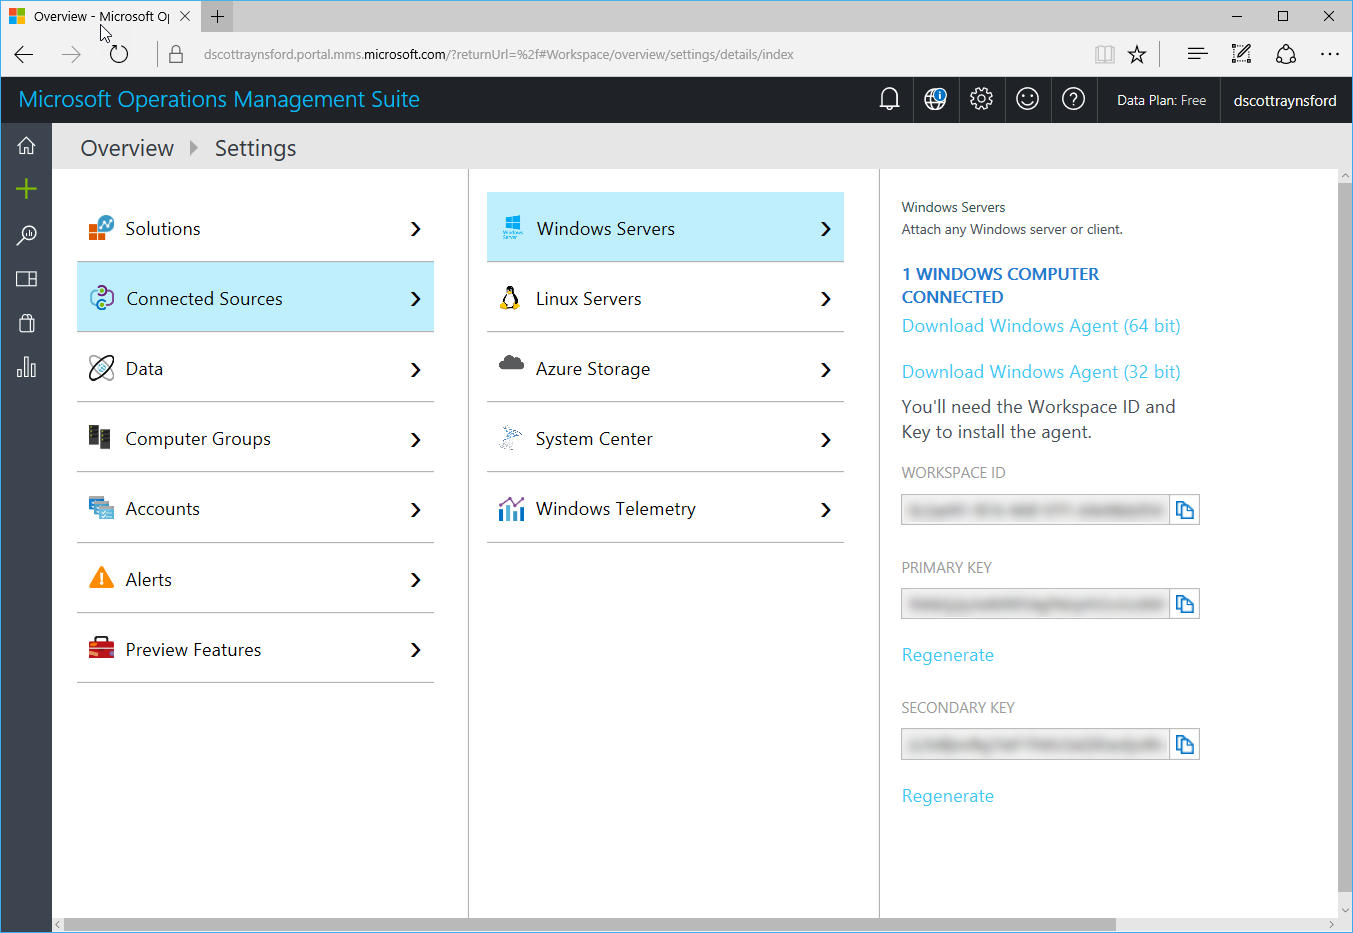Viewport: 1353px width, 933px height.
Task: Expand Windows Telemetry row chevron
Action: coord(826,510)
